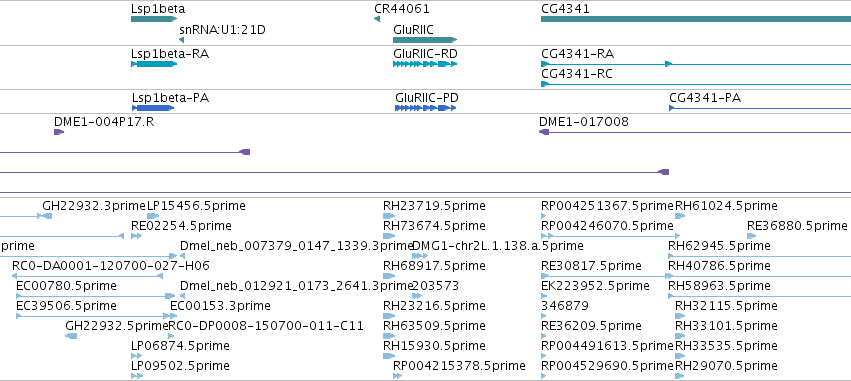The height and width of the screenshot is (381, 851).
Task: Select the CG4341 gene bar
Action: (696, 19)
